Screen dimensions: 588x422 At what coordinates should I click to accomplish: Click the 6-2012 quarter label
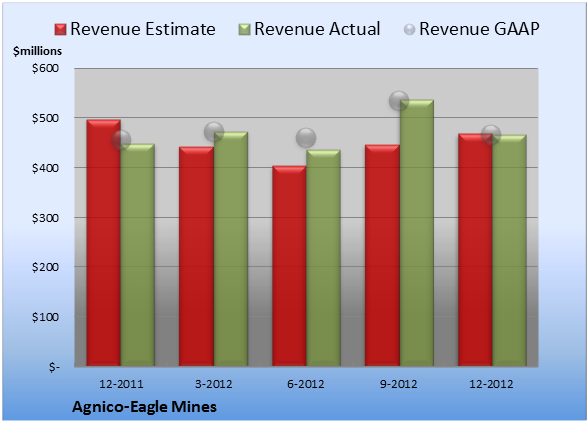(306, 384)
